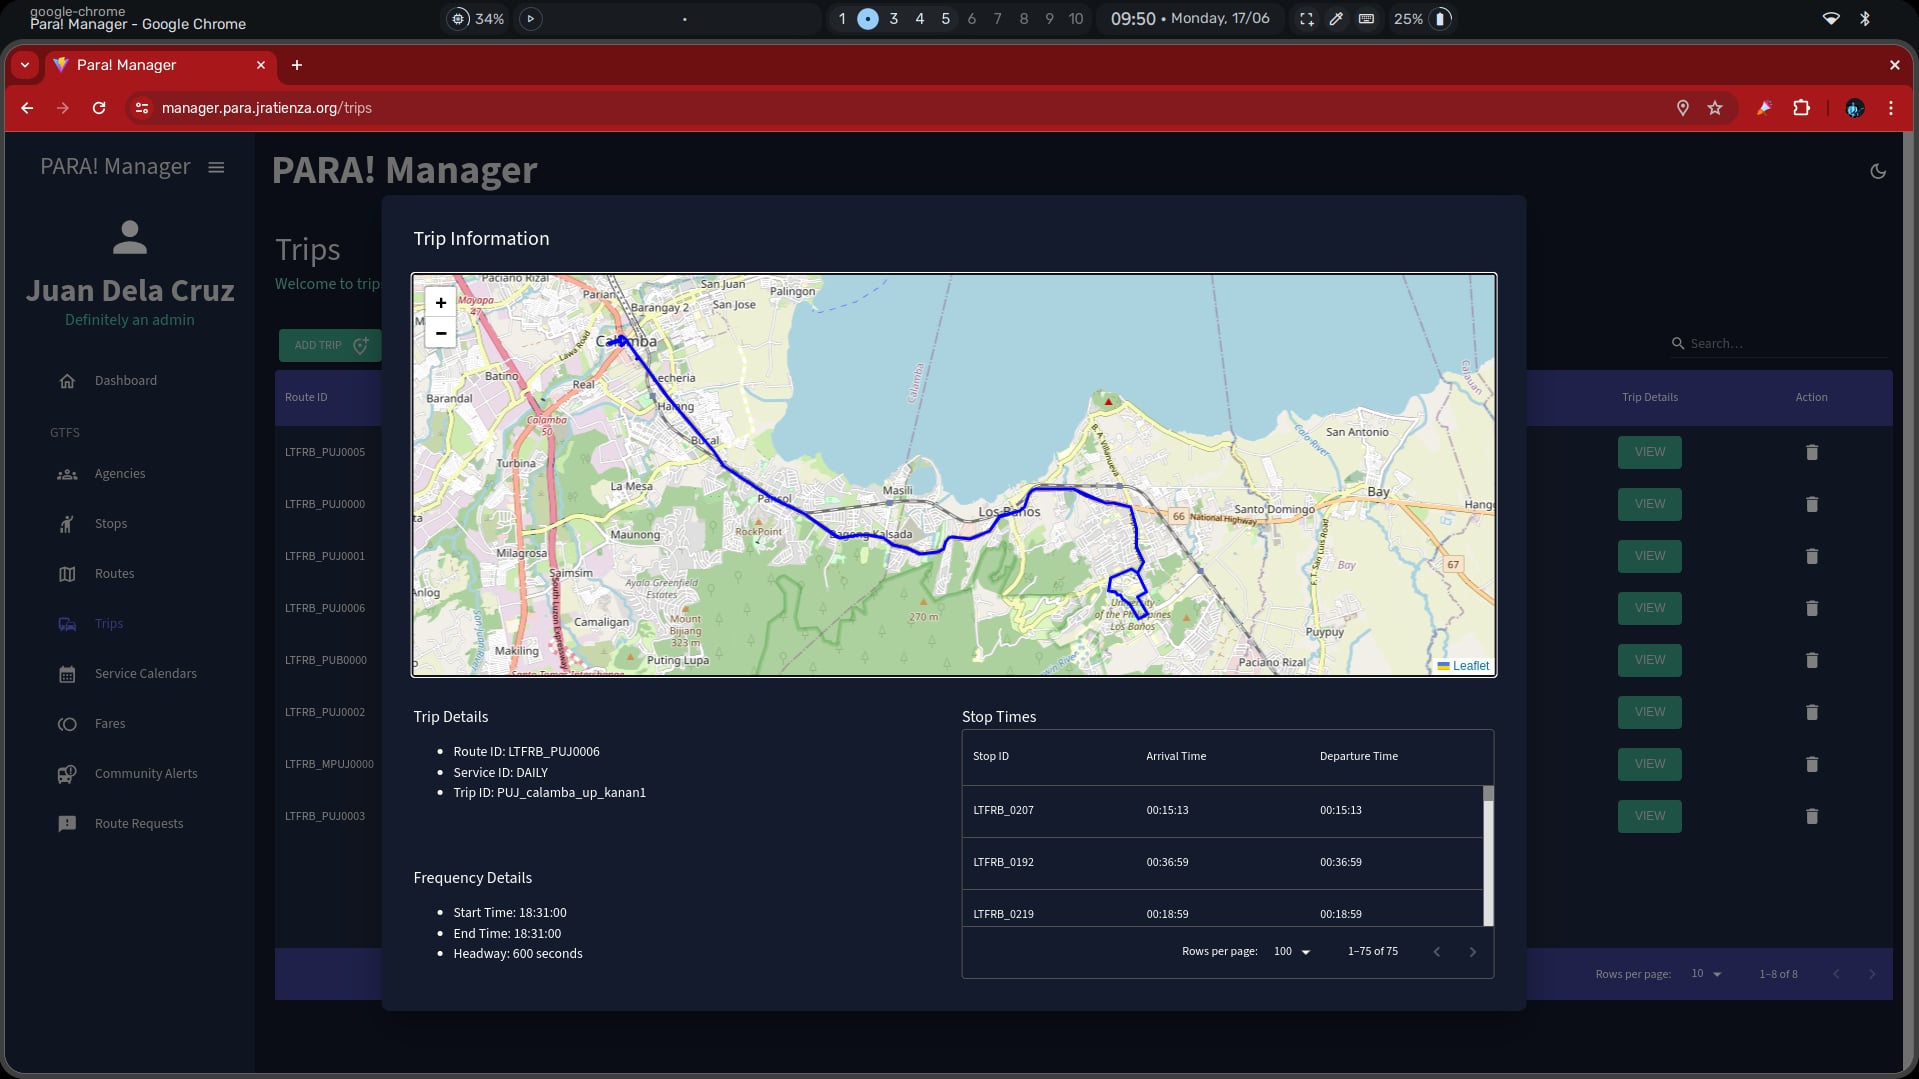The image size is (1919, 1079).
Task: Sort stop times by Stop ID header
Action: 991,757
